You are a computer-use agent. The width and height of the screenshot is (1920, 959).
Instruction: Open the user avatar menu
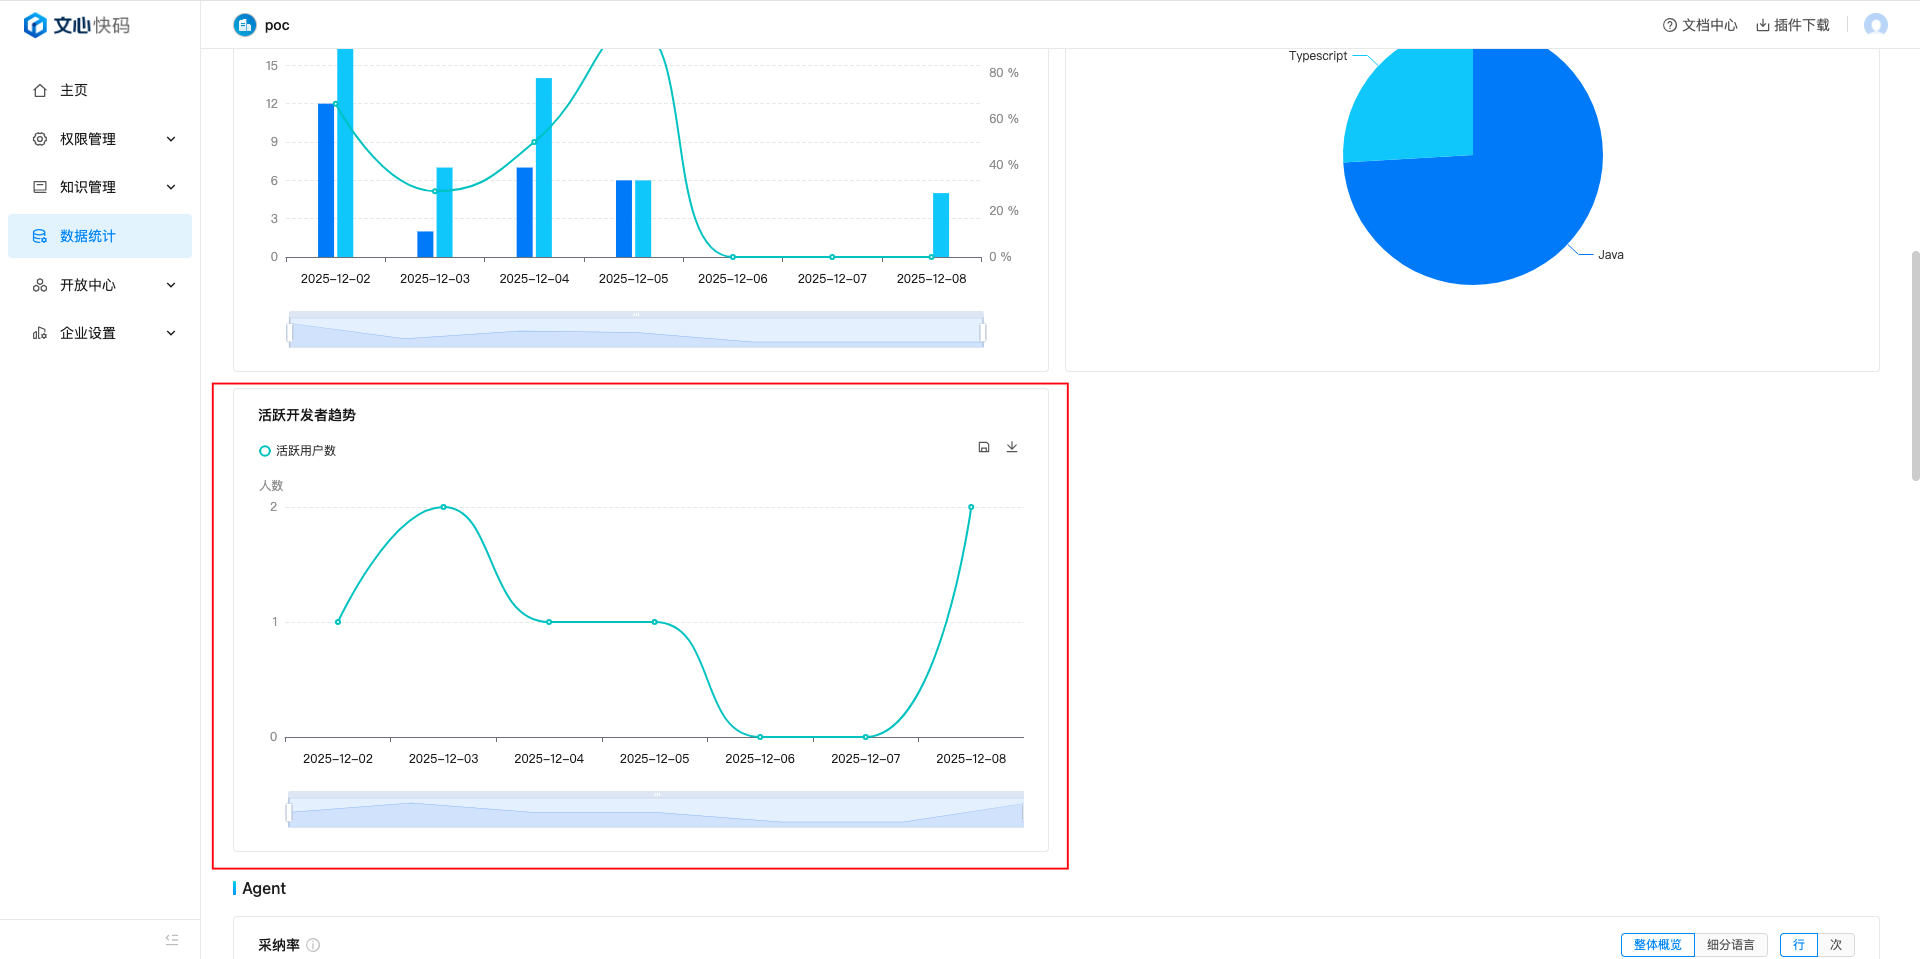pyautogui.click(x=1875, y=25)
